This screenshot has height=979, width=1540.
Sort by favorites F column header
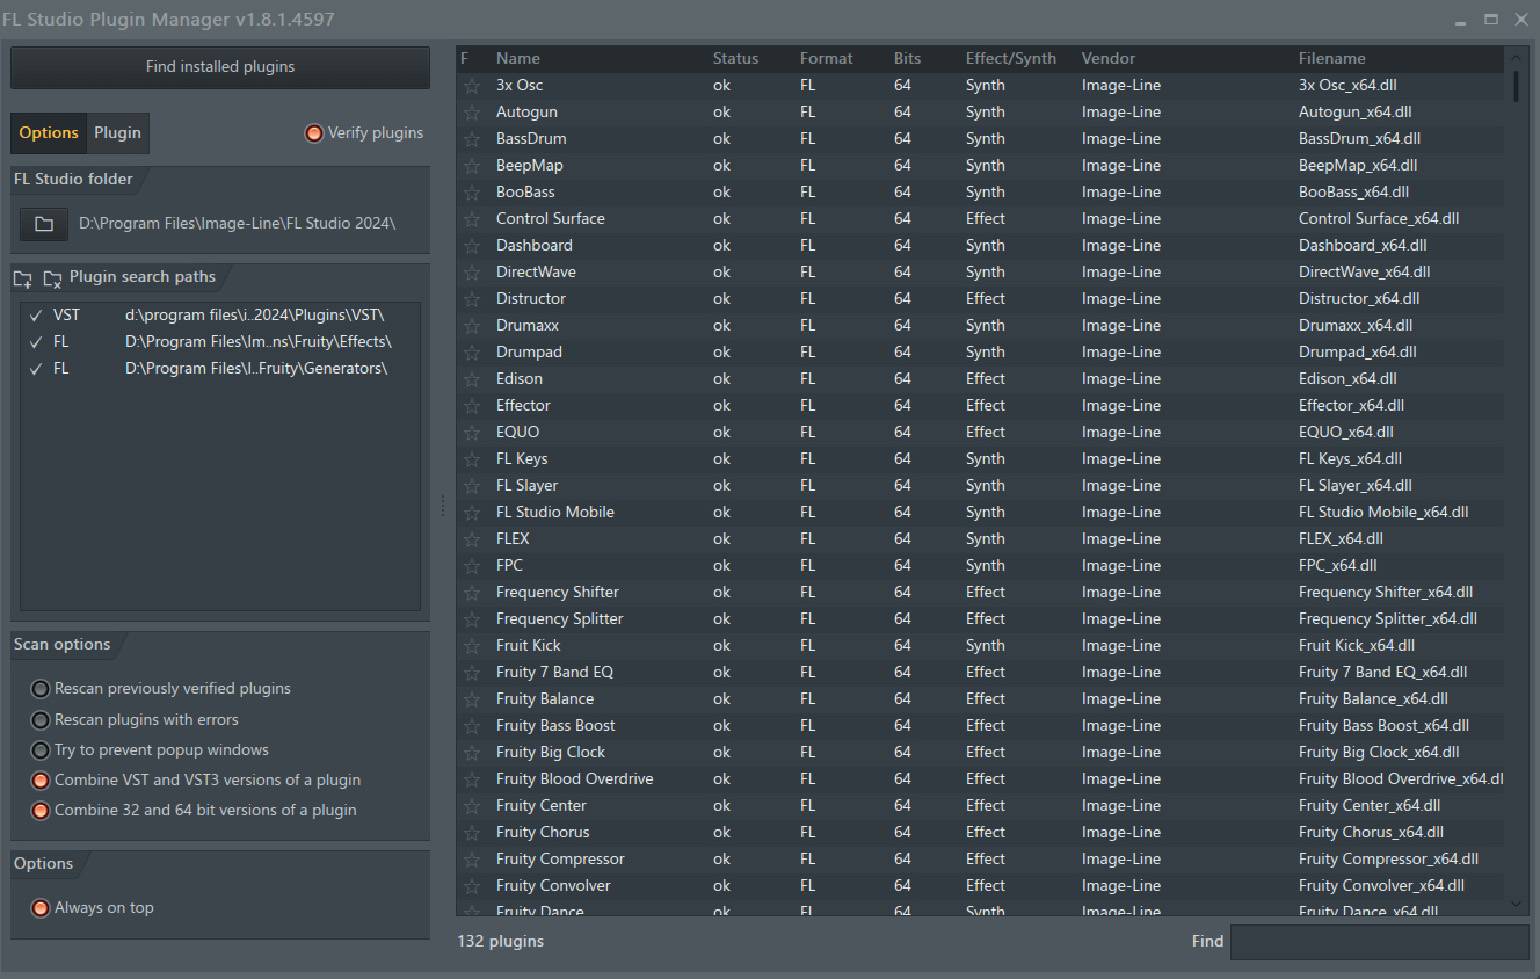465,59
